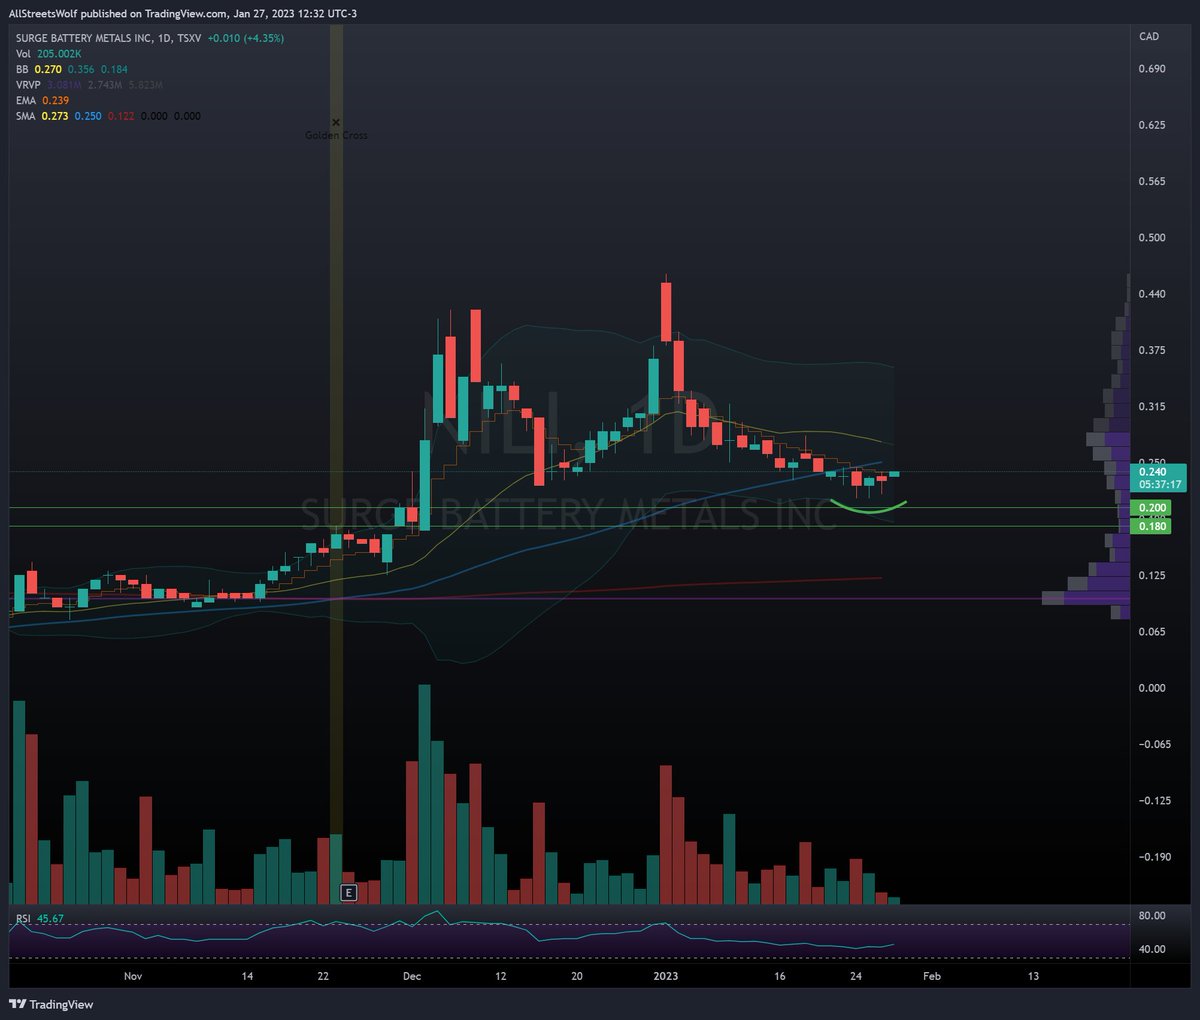The image size is (1200, 1020).
Task: Click the Golden Cross x marker
Action: click(336, 122)
